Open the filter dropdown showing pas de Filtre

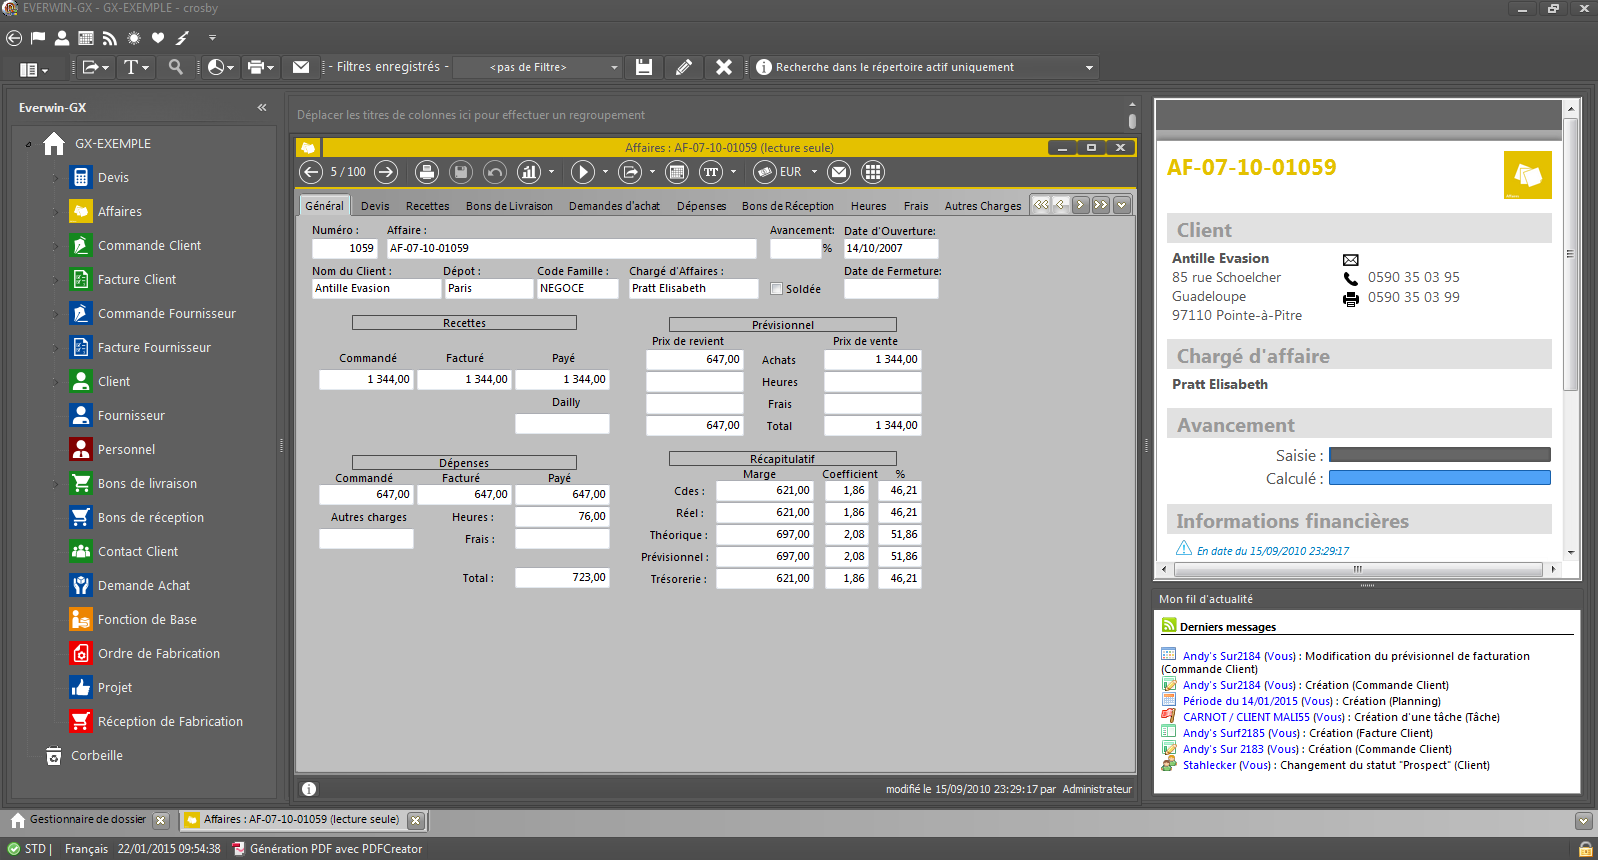(539, 67)
